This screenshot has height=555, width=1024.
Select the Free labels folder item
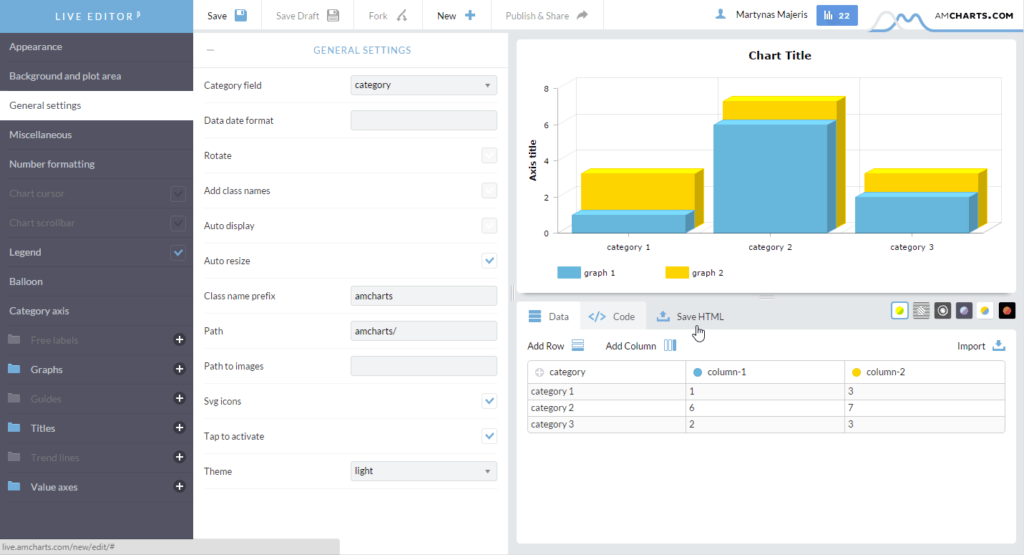coord(54,340)
